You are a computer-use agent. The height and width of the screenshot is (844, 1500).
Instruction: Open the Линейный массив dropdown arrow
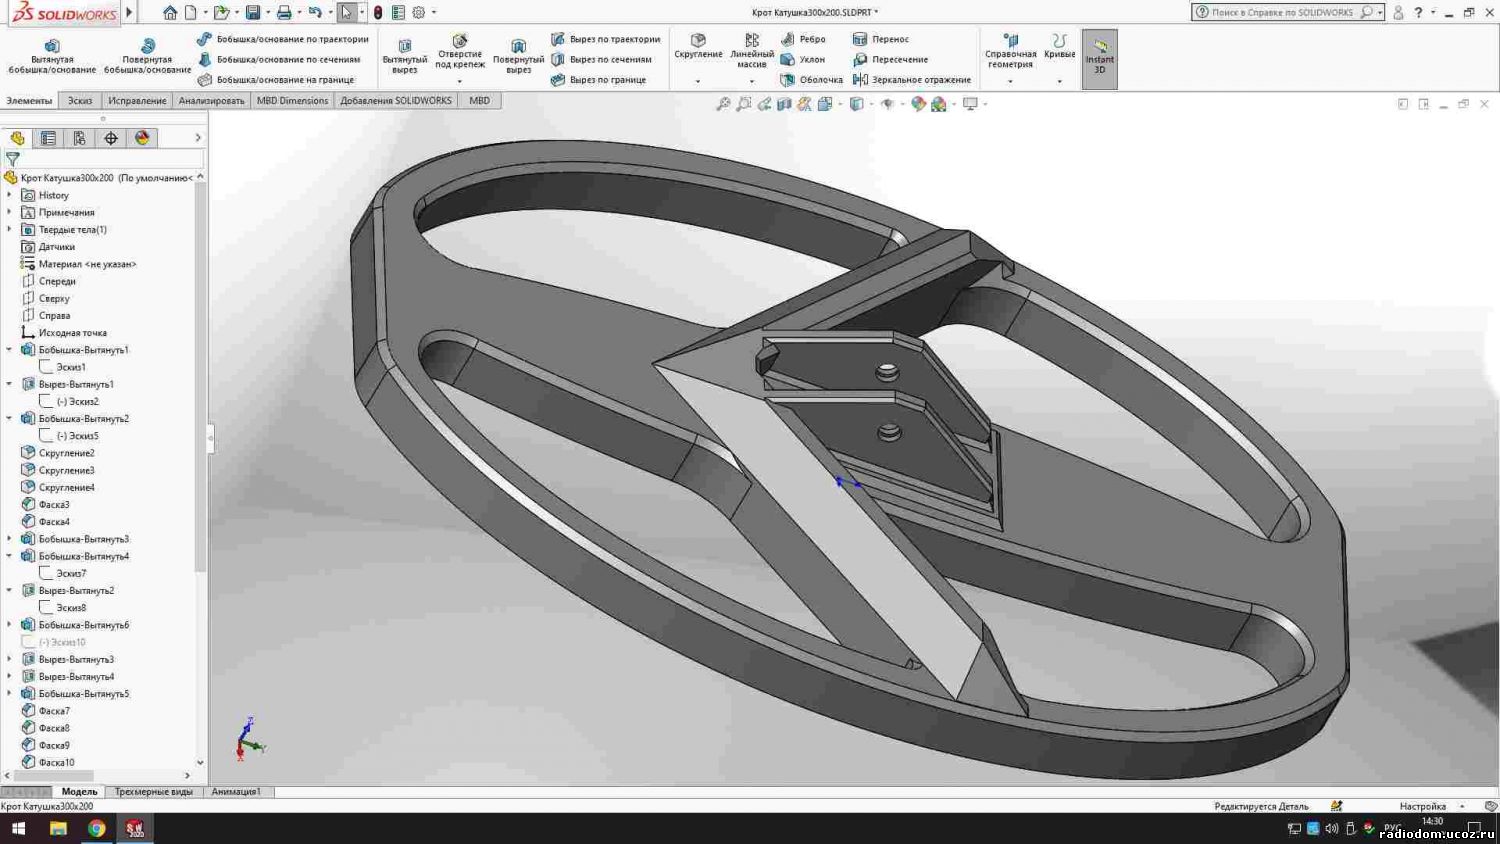(752, 81)
